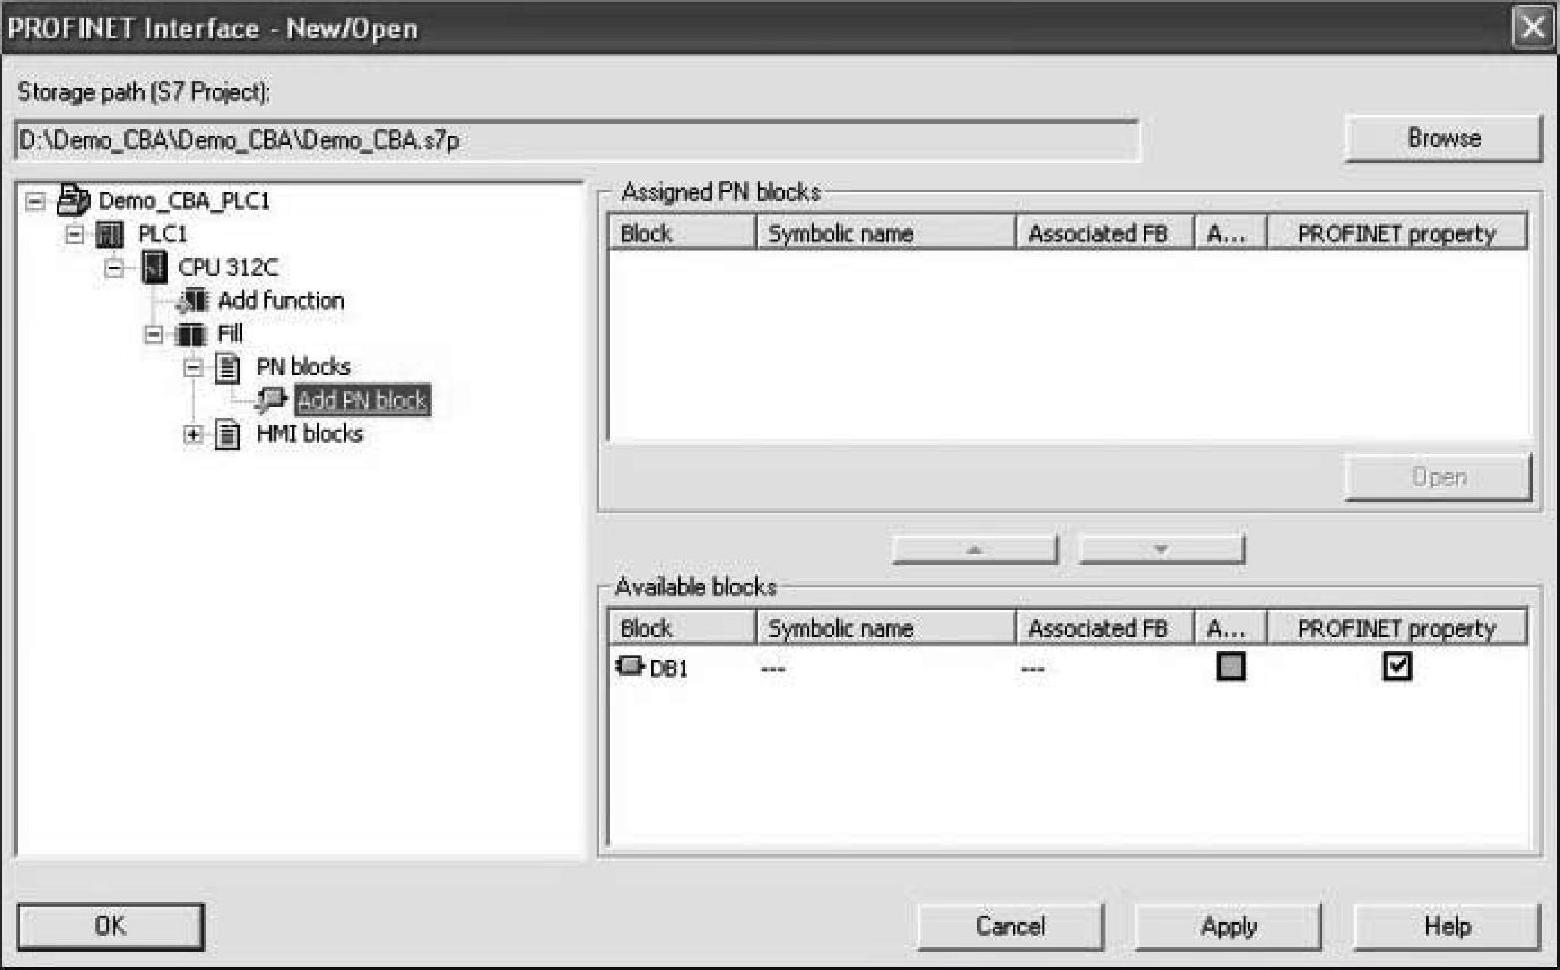Screen dimensions: 1560x970
Task: Click A... header in Available blocks
Action: 1231,628
